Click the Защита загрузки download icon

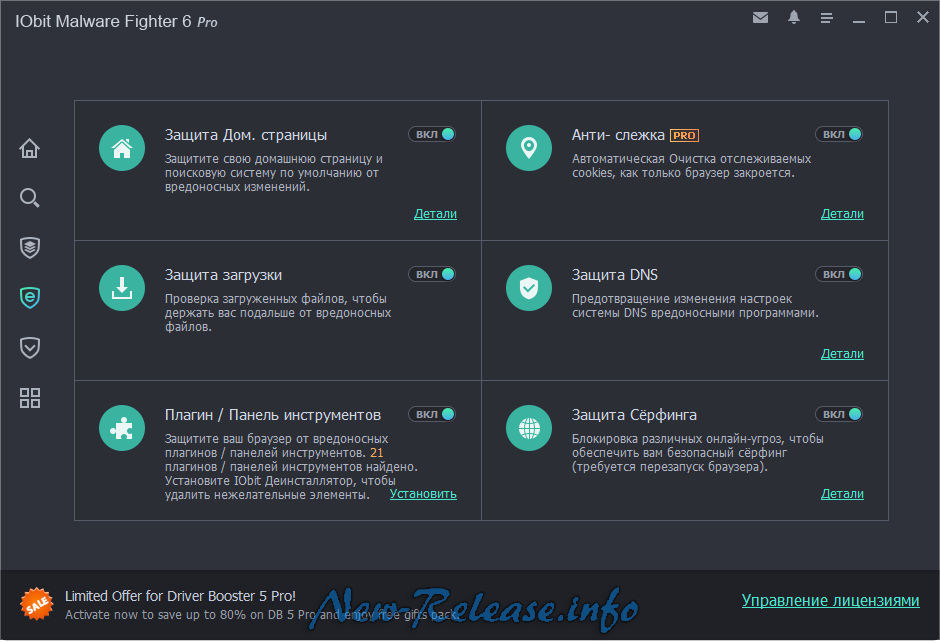122,288
